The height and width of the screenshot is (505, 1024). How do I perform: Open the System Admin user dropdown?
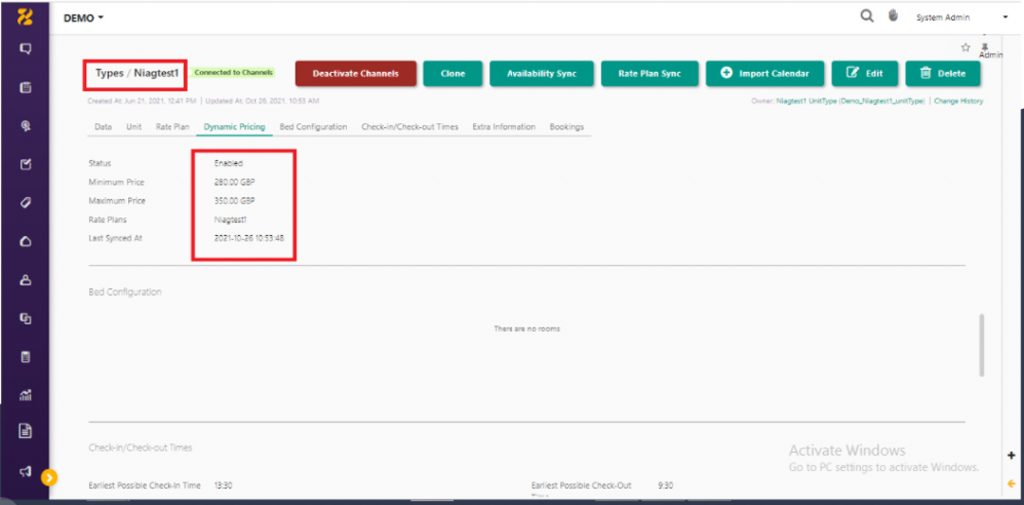click(x=962, y=18)
